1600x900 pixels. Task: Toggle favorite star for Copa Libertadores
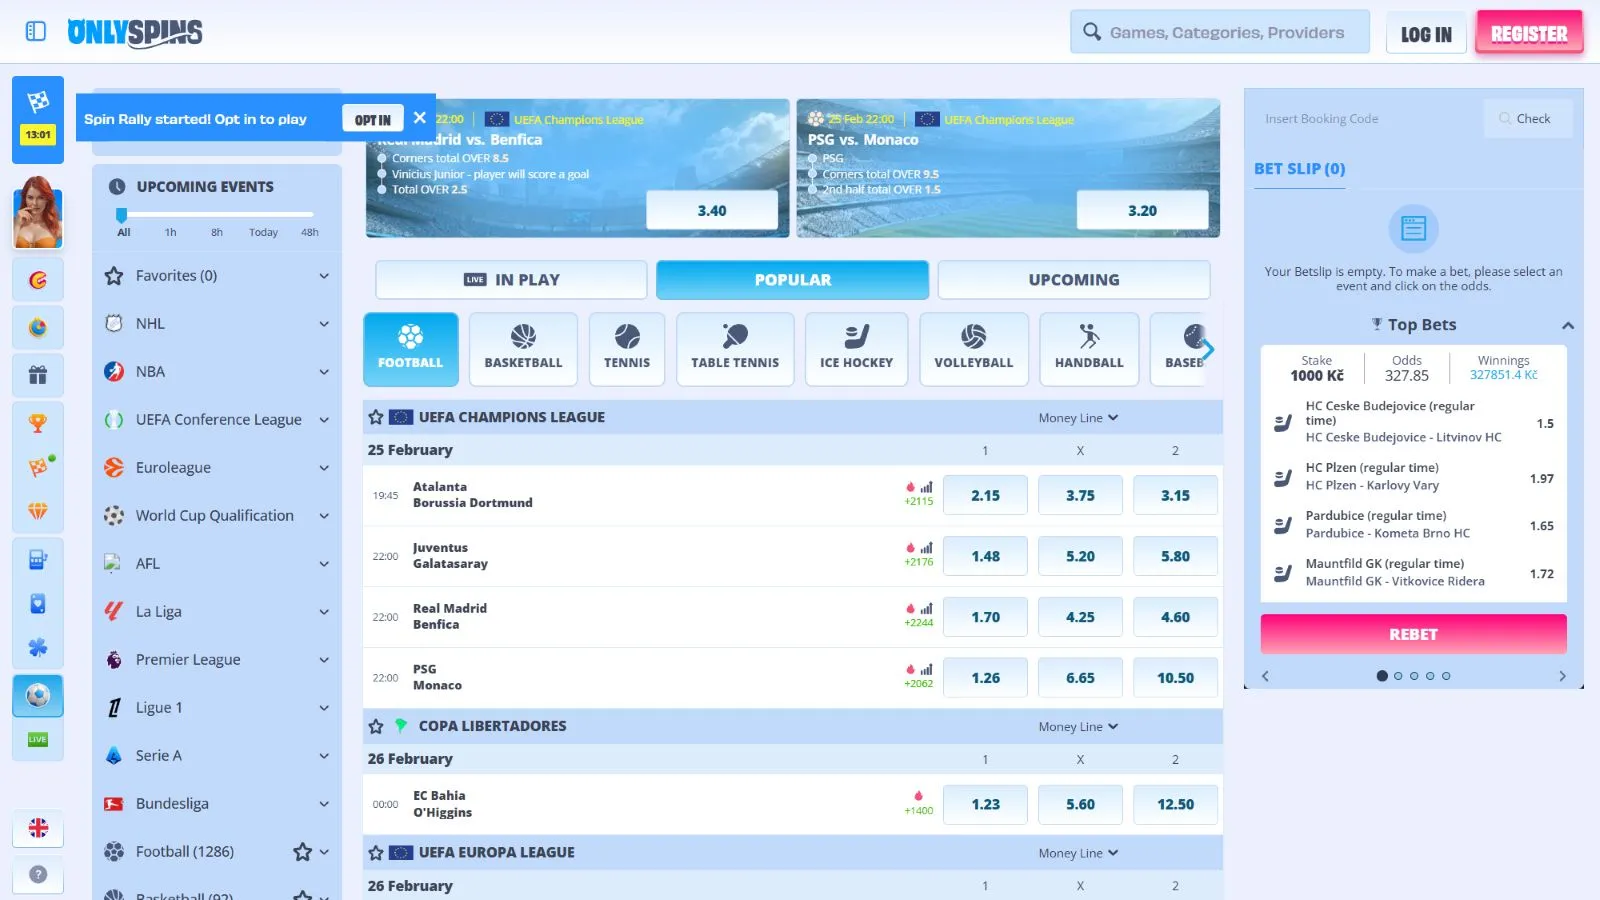pos(376,726)
